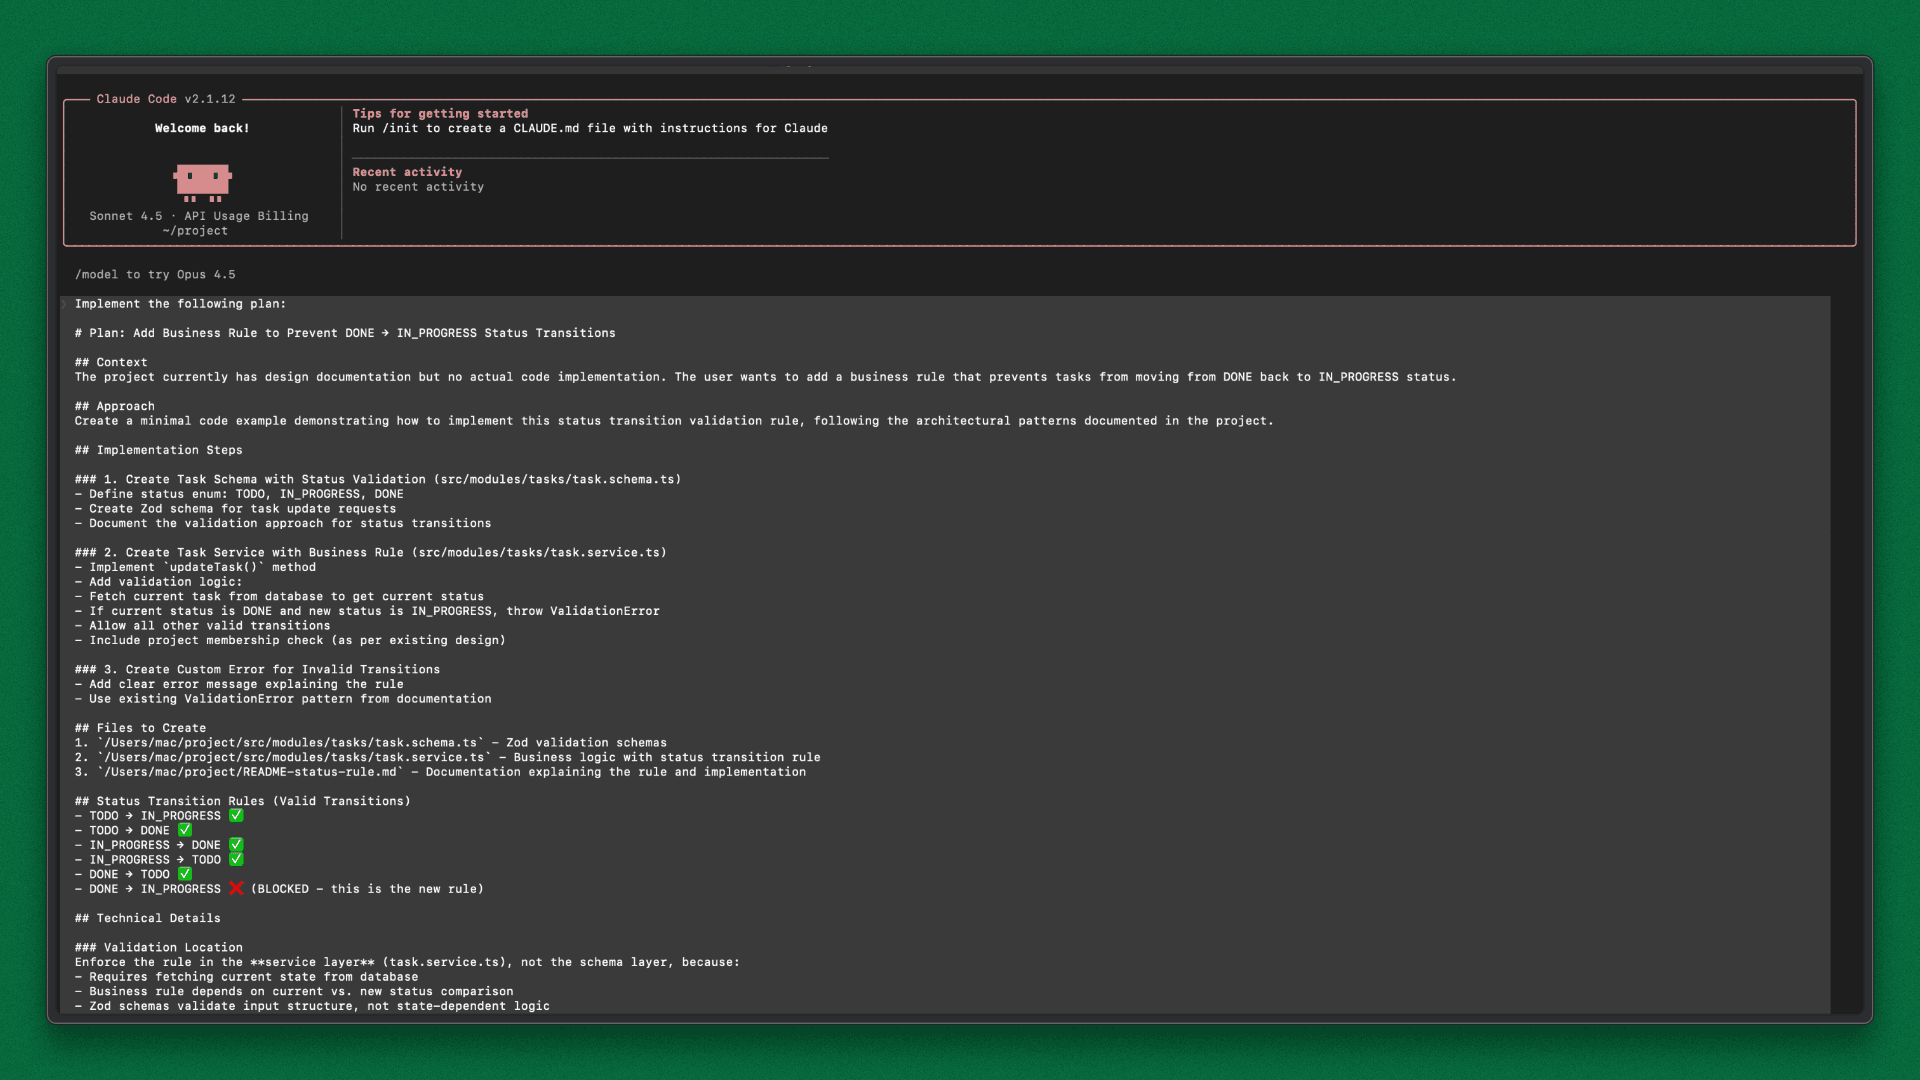Image resolution: width=1920 pixels, height=1080 pixels.
Task: Click the pink Claude Code mascot icon
Action: (202, 182)
